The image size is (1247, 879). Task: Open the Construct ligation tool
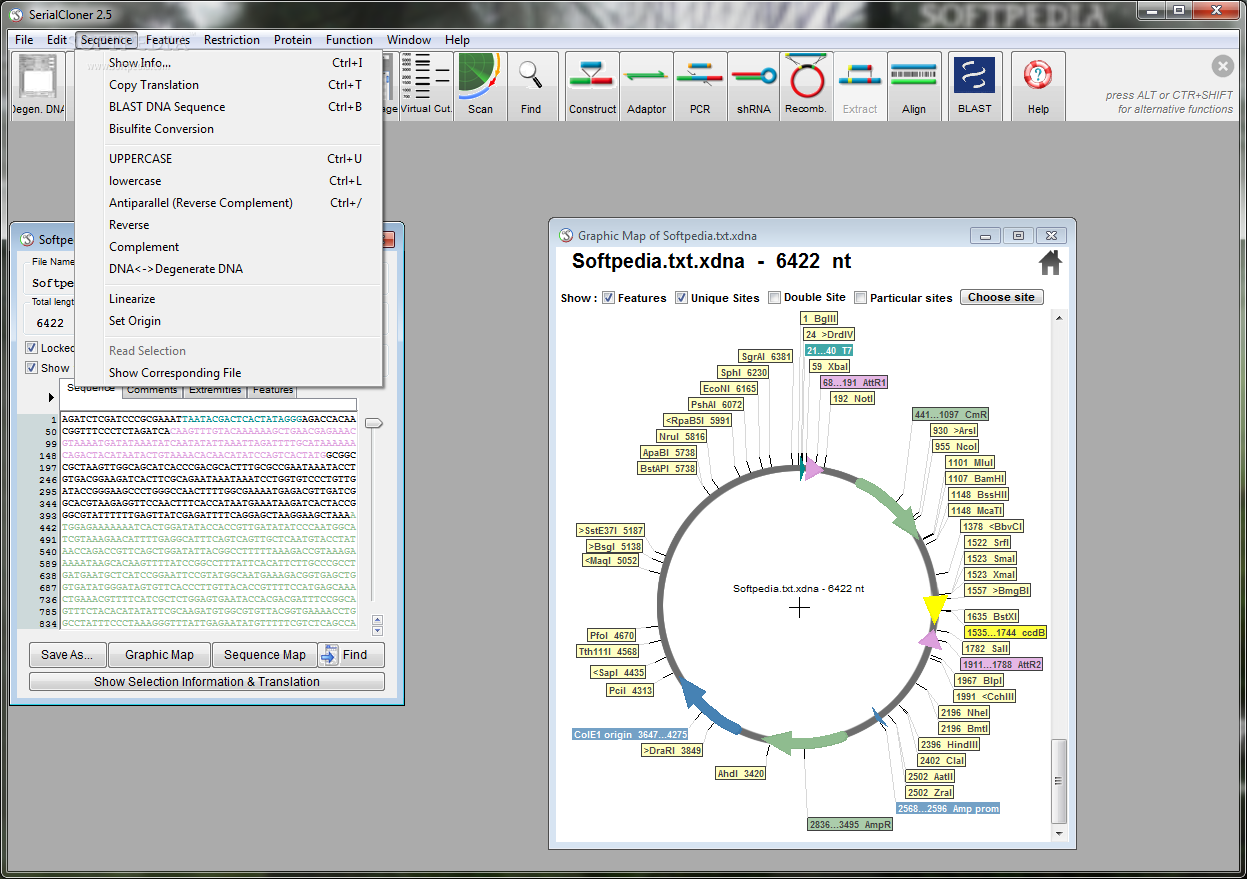point(592,86)
